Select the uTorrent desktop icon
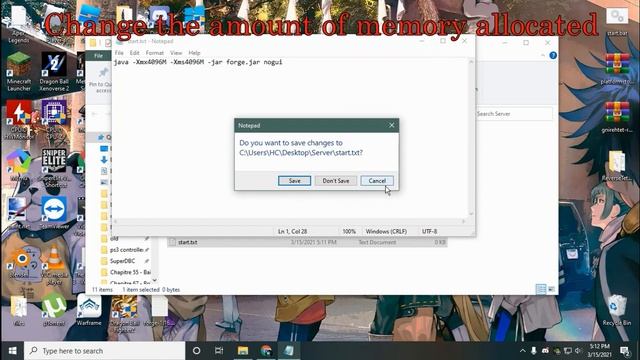 pyautogui.click(x=54, y=309)
